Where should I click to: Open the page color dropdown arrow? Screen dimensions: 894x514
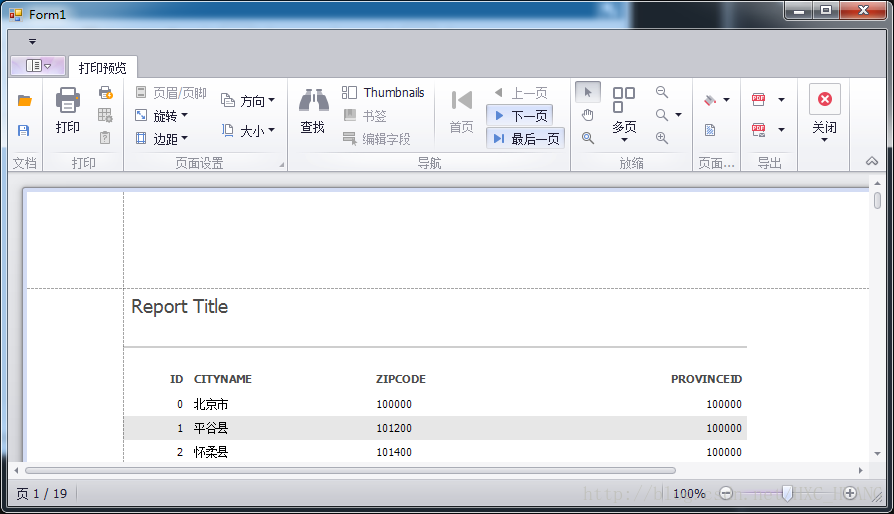coord(726,100)
